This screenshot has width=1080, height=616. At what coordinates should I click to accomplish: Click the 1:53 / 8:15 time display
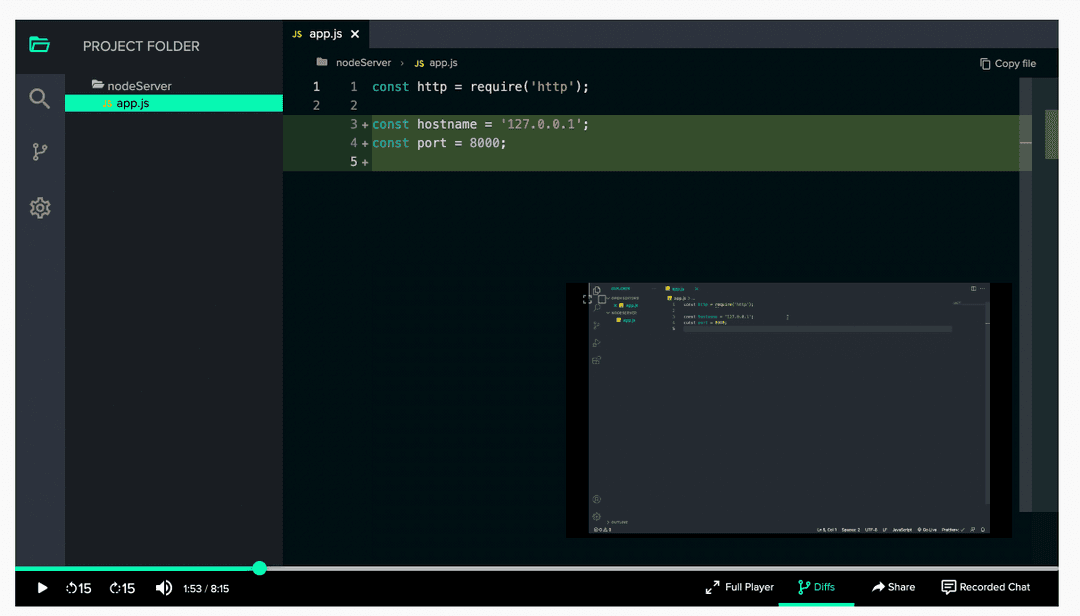[206, 588]
